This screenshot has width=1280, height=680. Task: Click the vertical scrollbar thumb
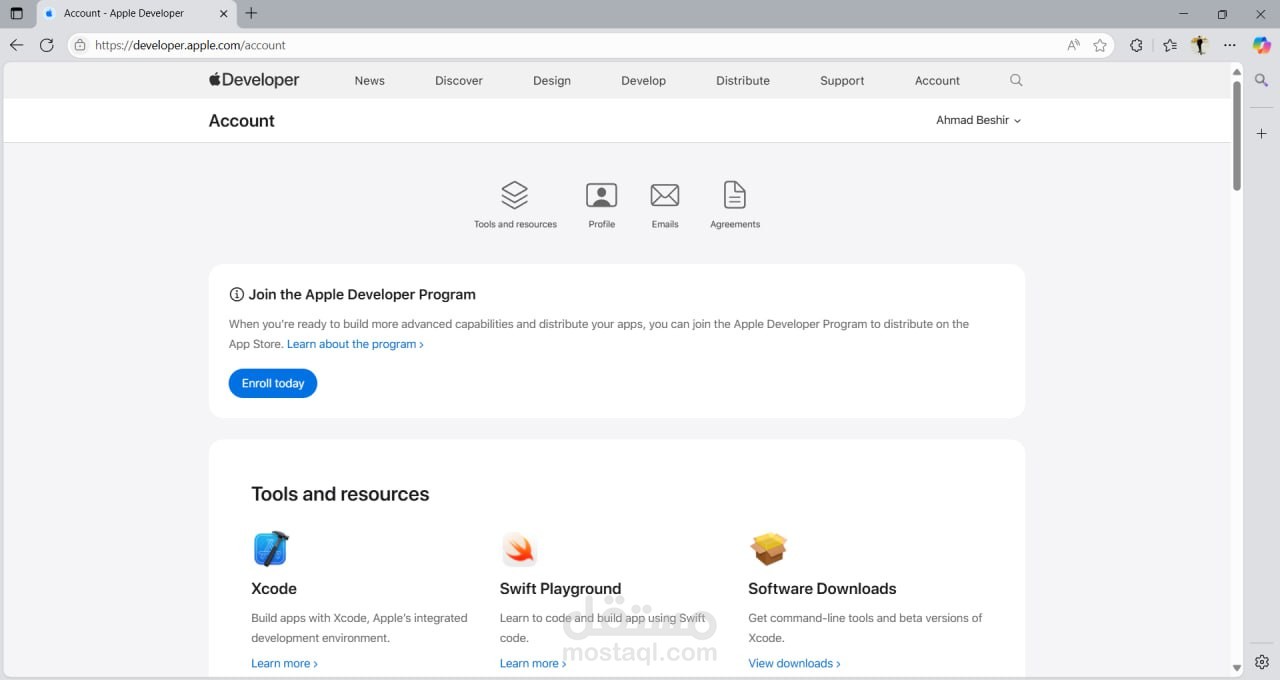point(1237,135)
